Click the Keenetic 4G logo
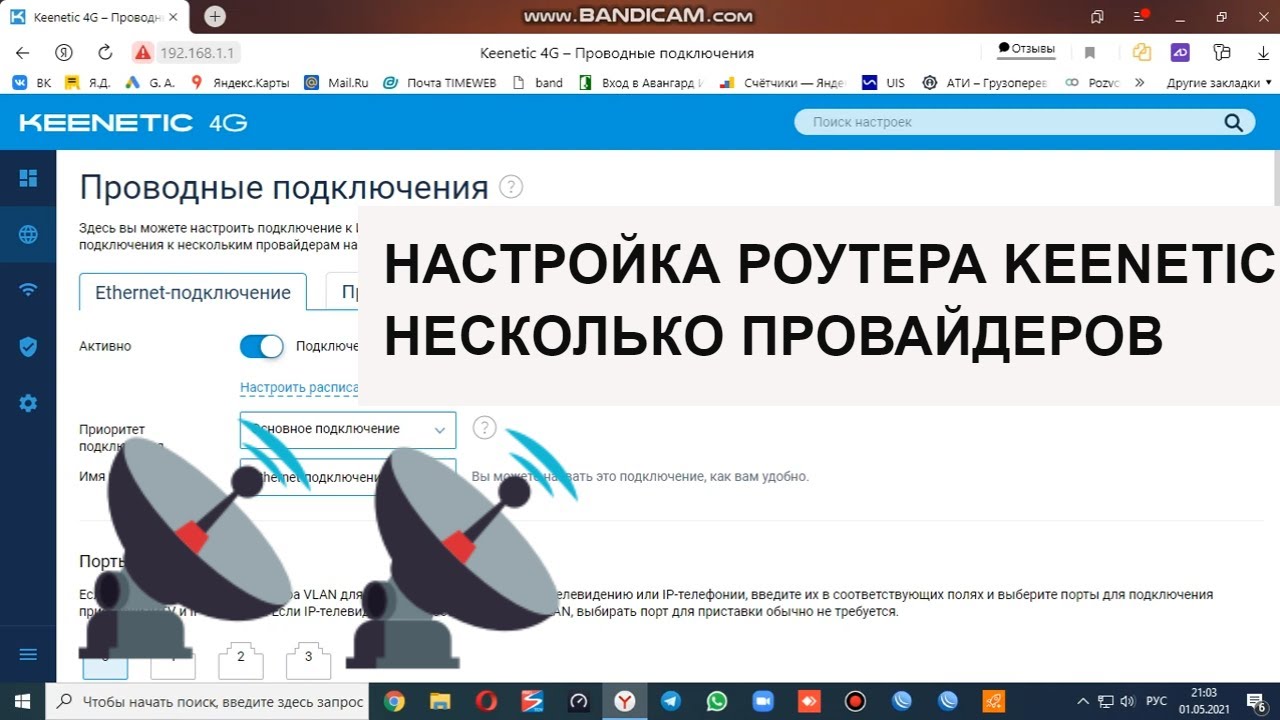1280x720 pixels. 133,122
